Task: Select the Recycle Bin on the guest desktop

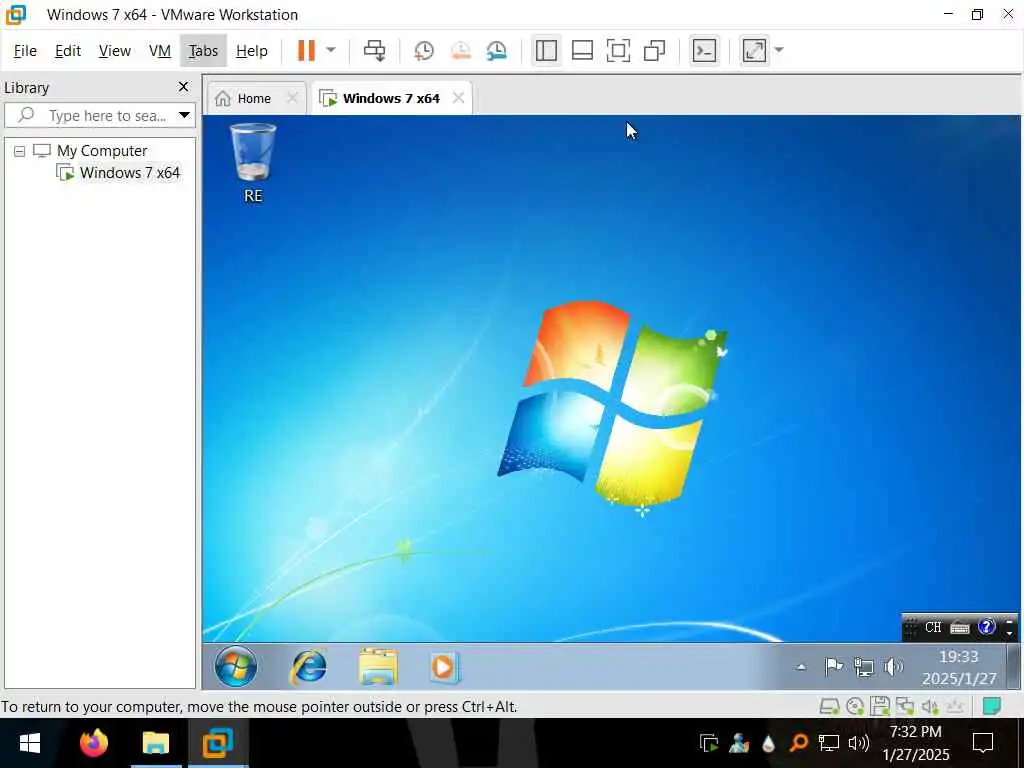Action: pyautogui.click(x=253, y=163)
